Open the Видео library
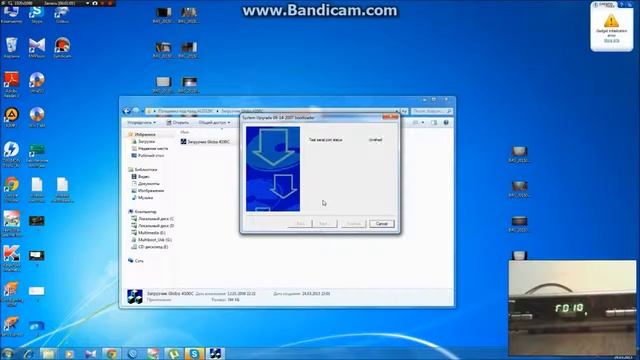 (x=140, y=177)
